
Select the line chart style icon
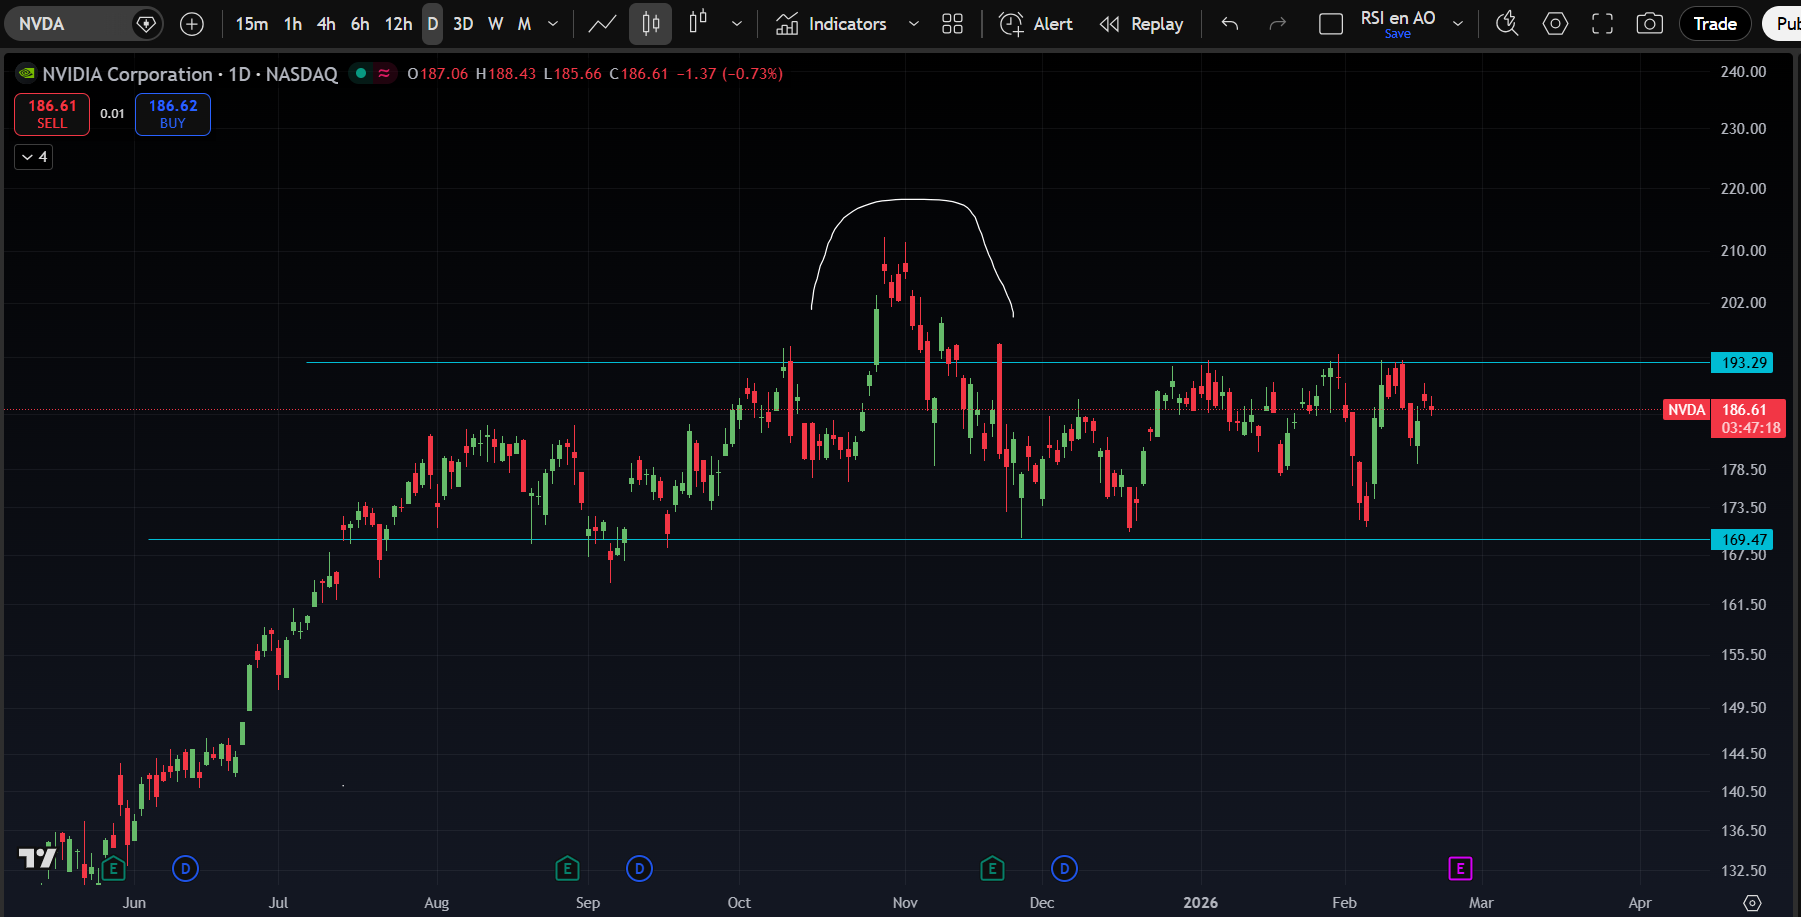click(602, 24)
